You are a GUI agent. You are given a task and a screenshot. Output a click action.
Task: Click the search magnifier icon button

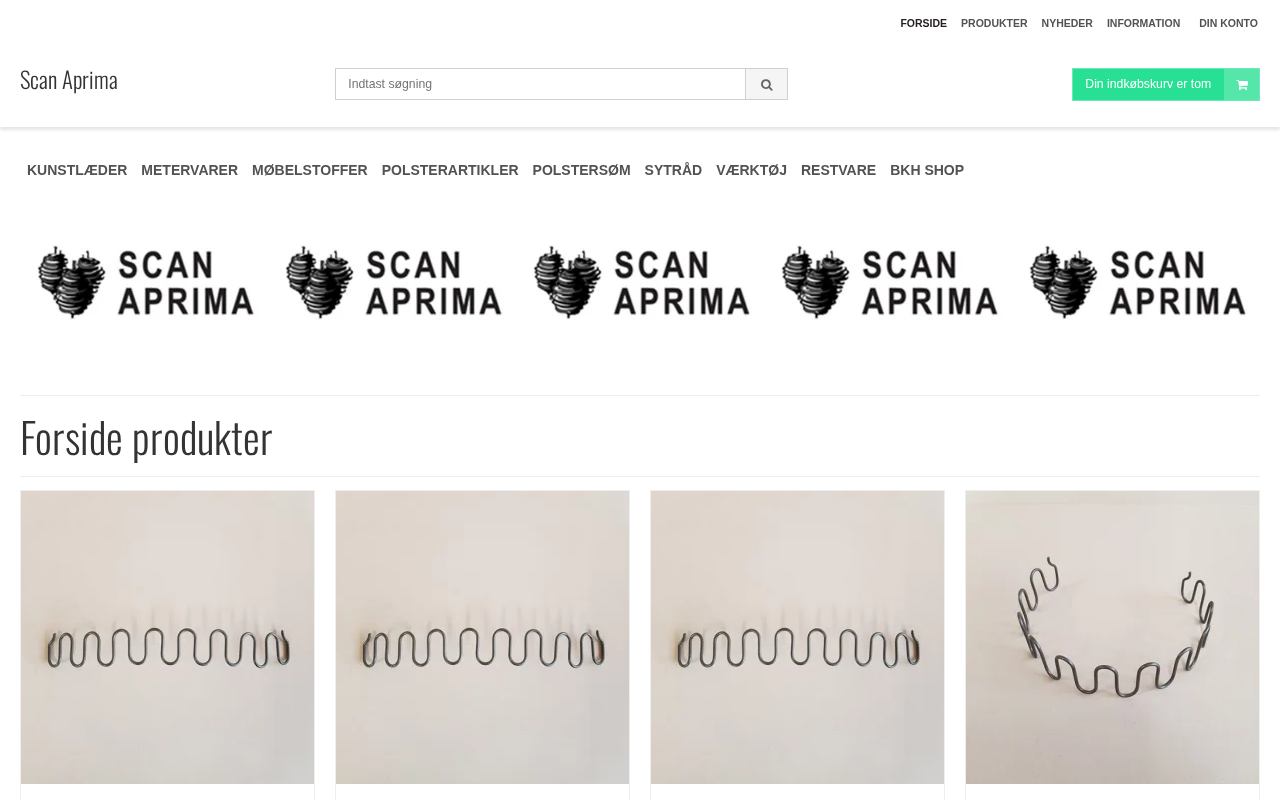pyautogui.click(x=766, y=84)
